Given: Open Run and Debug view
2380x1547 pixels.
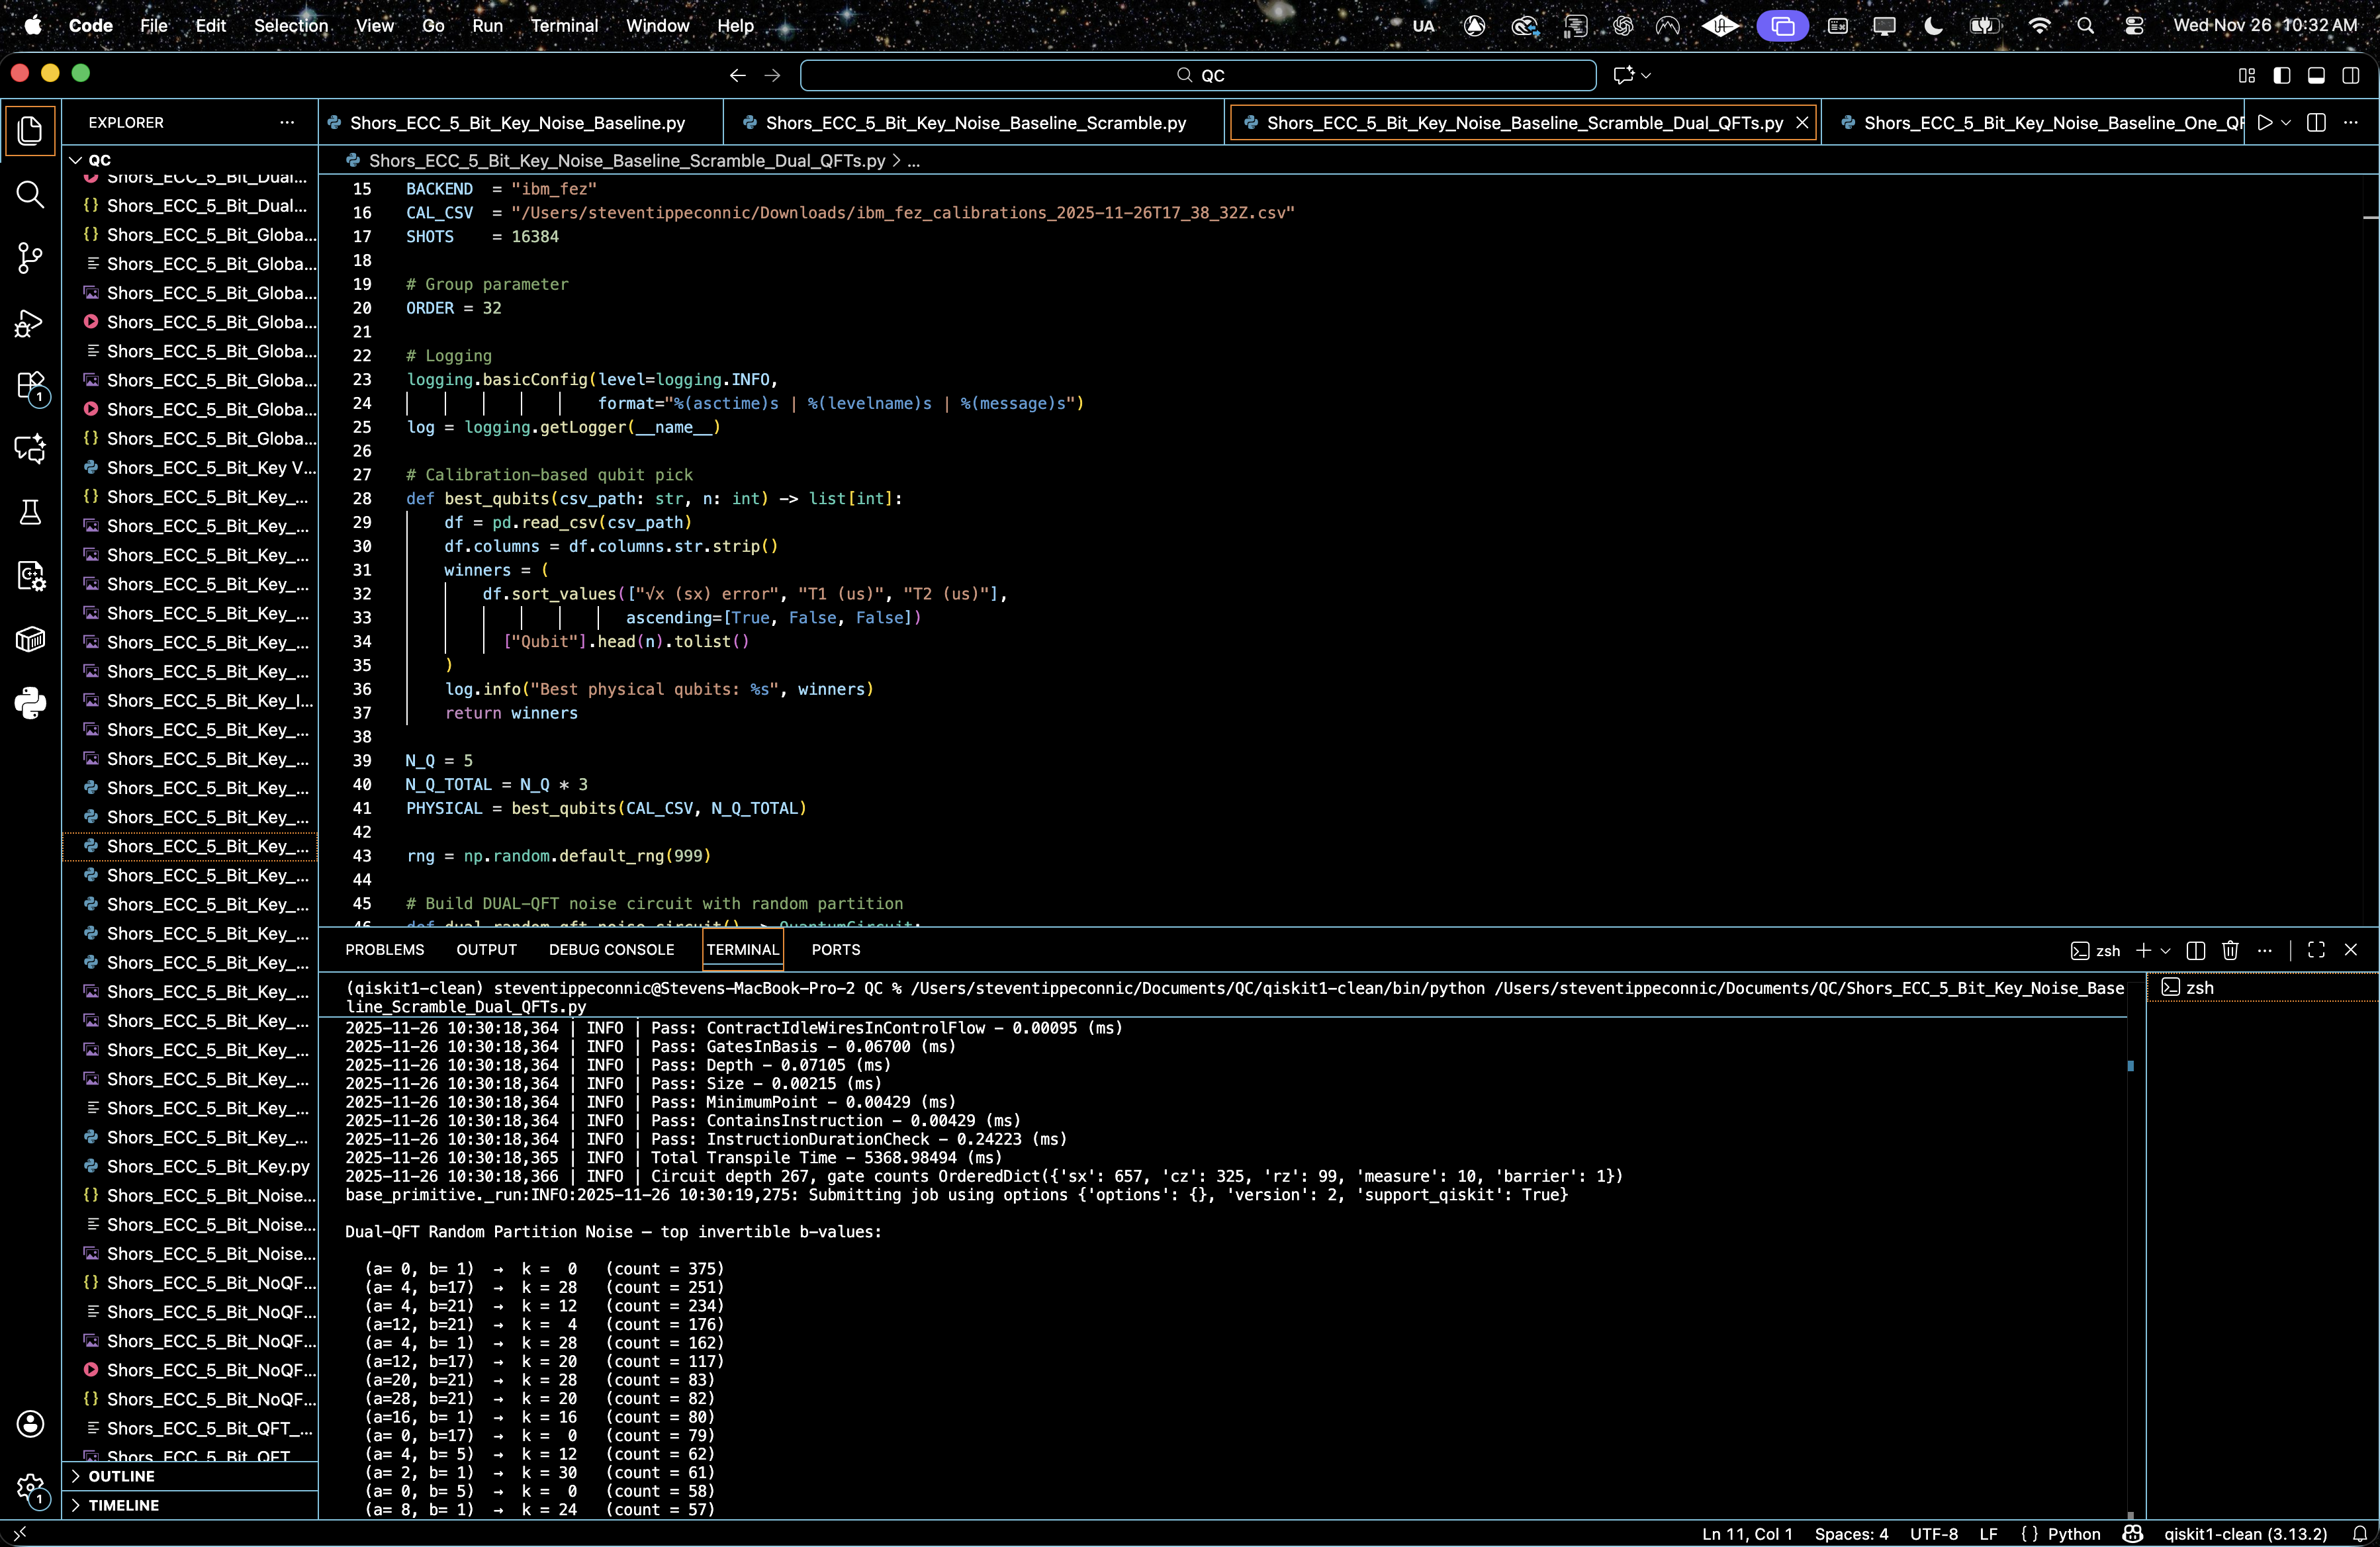Looking at the screenshot, I should pos(30,322).
